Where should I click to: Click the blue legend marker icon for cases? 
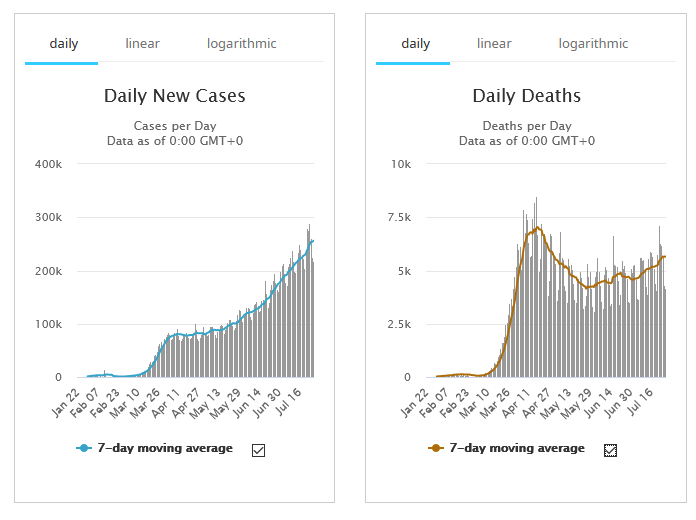(84, 449)
